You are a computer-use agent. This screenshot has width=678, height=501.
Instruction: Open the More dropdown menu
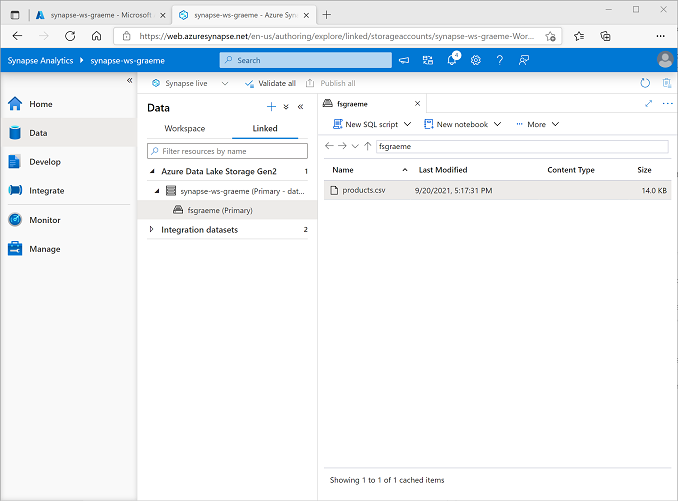(537, 124)
